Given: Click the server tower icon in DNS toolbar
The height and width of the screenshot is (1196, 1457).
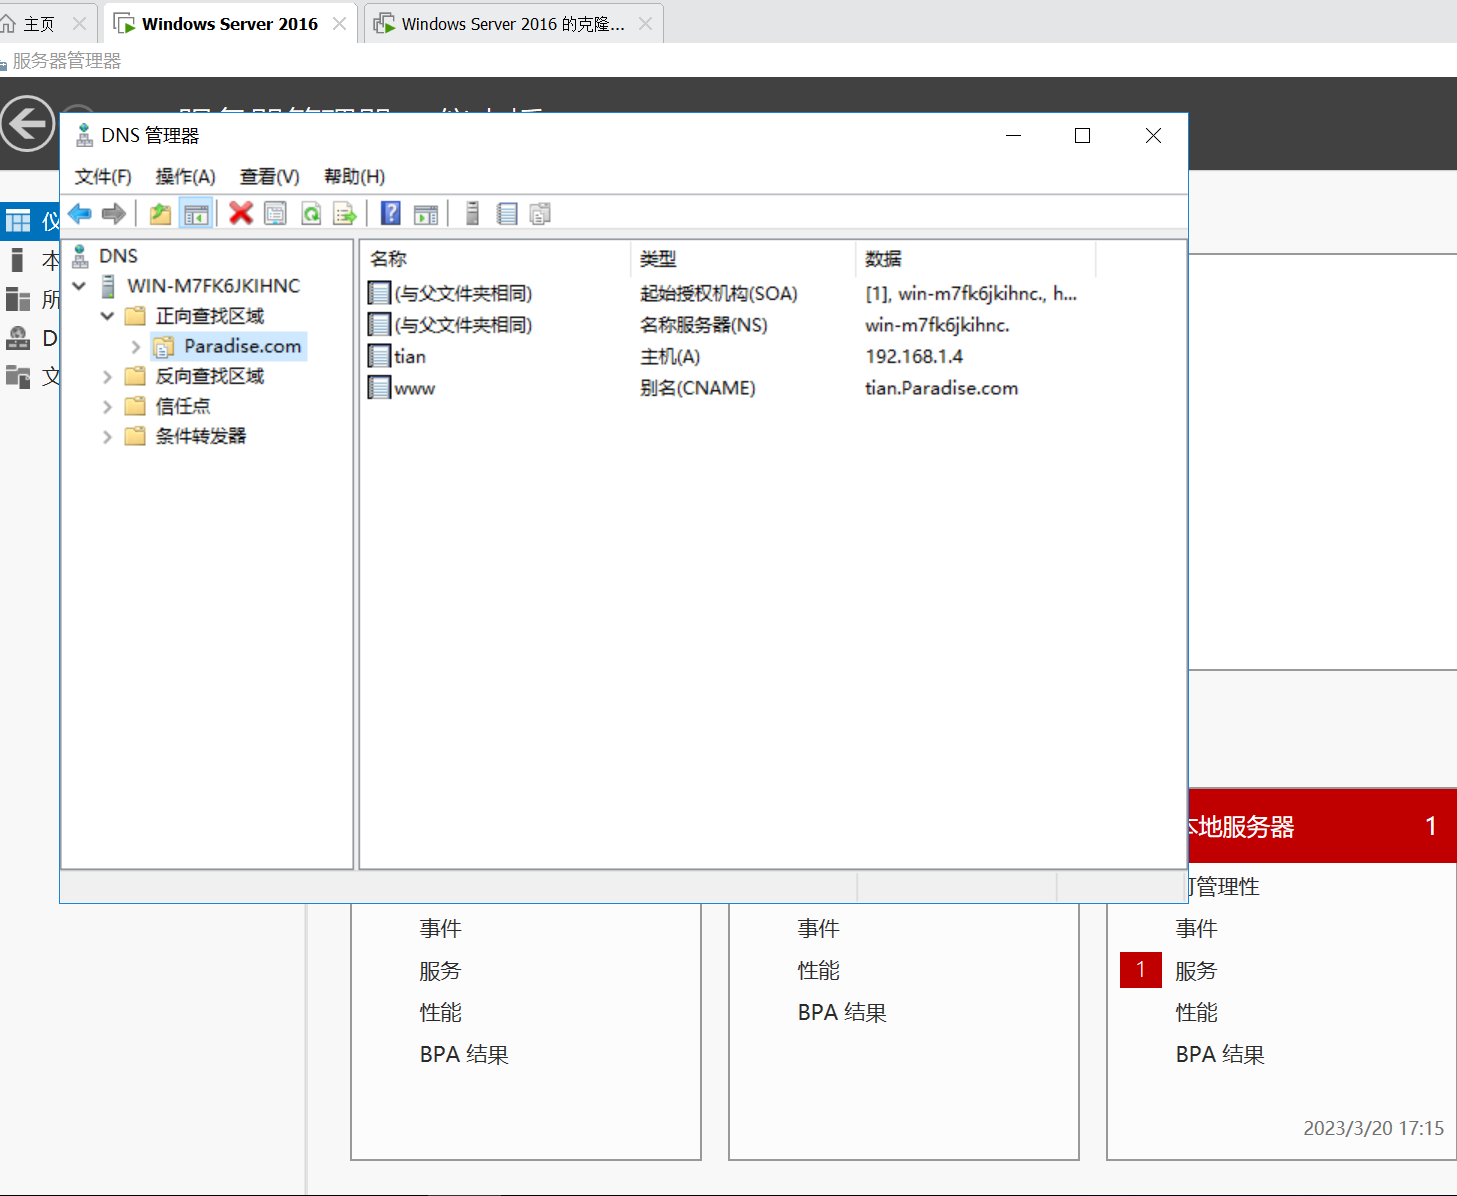Looking at the screenshot, I should coord(473,213).
